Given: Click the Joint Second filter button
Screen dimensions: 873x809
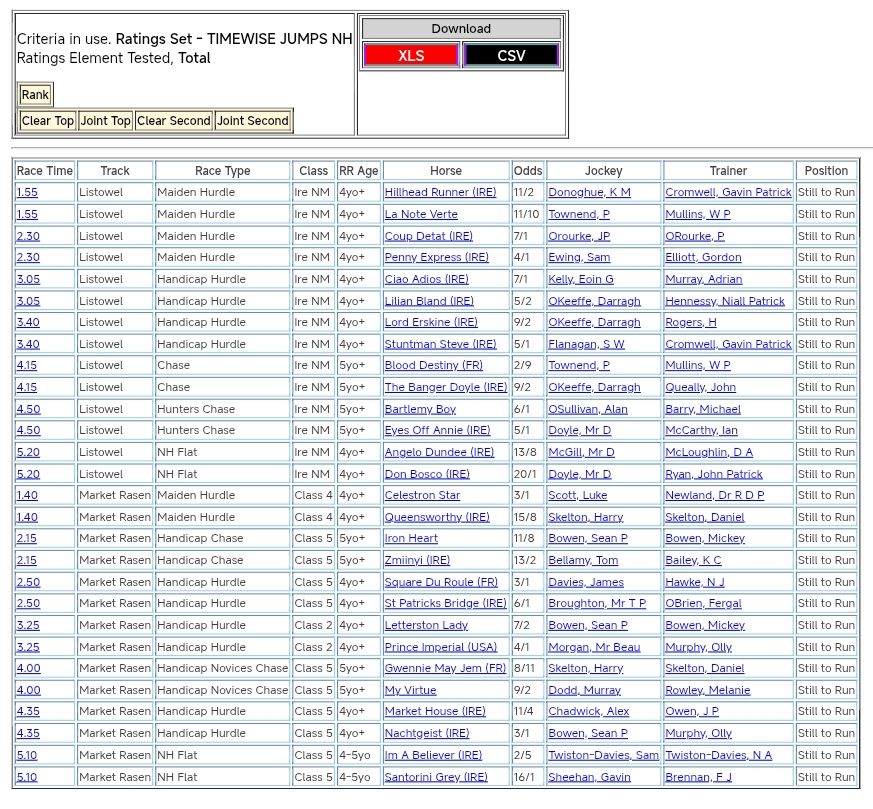Looking at the screenshot, I should pos(253,121).
